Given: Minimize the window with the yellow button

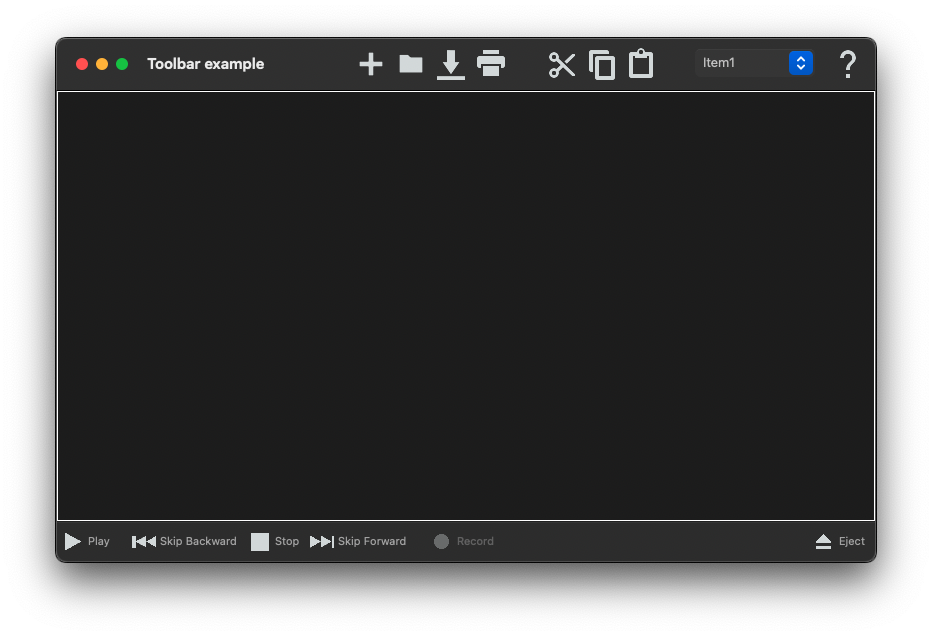Looking at the screenshot, I should click(102, 64).
